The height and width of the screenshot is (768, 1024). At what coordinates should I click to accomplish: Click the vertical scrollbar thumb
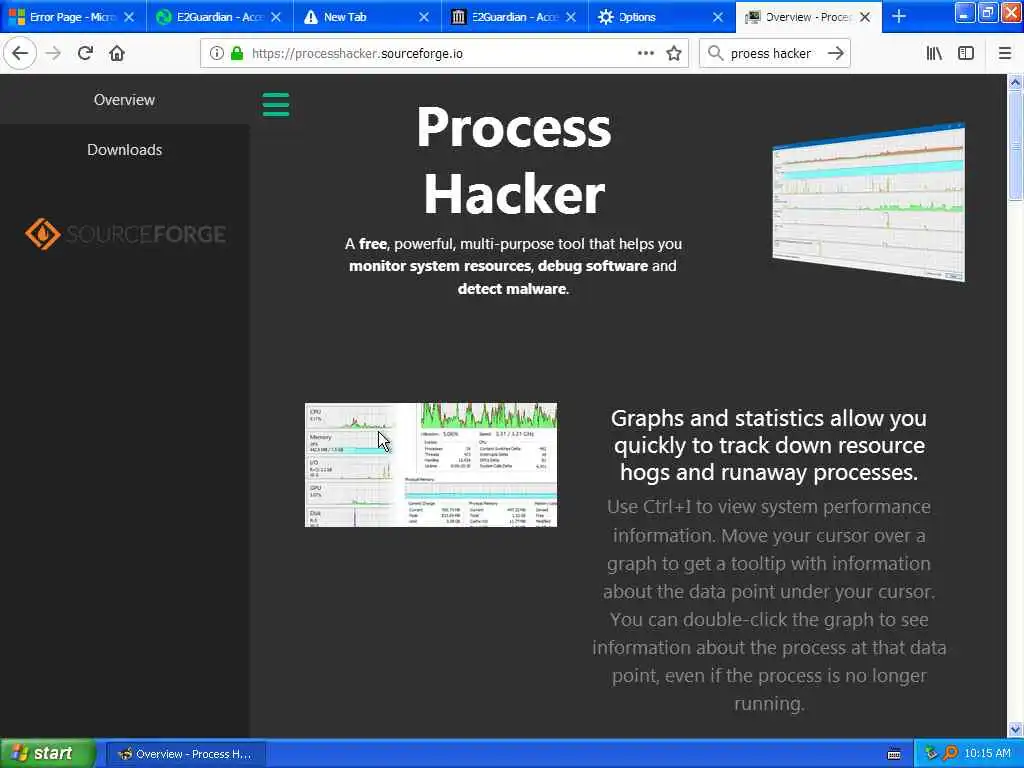tap(1015, 145)
